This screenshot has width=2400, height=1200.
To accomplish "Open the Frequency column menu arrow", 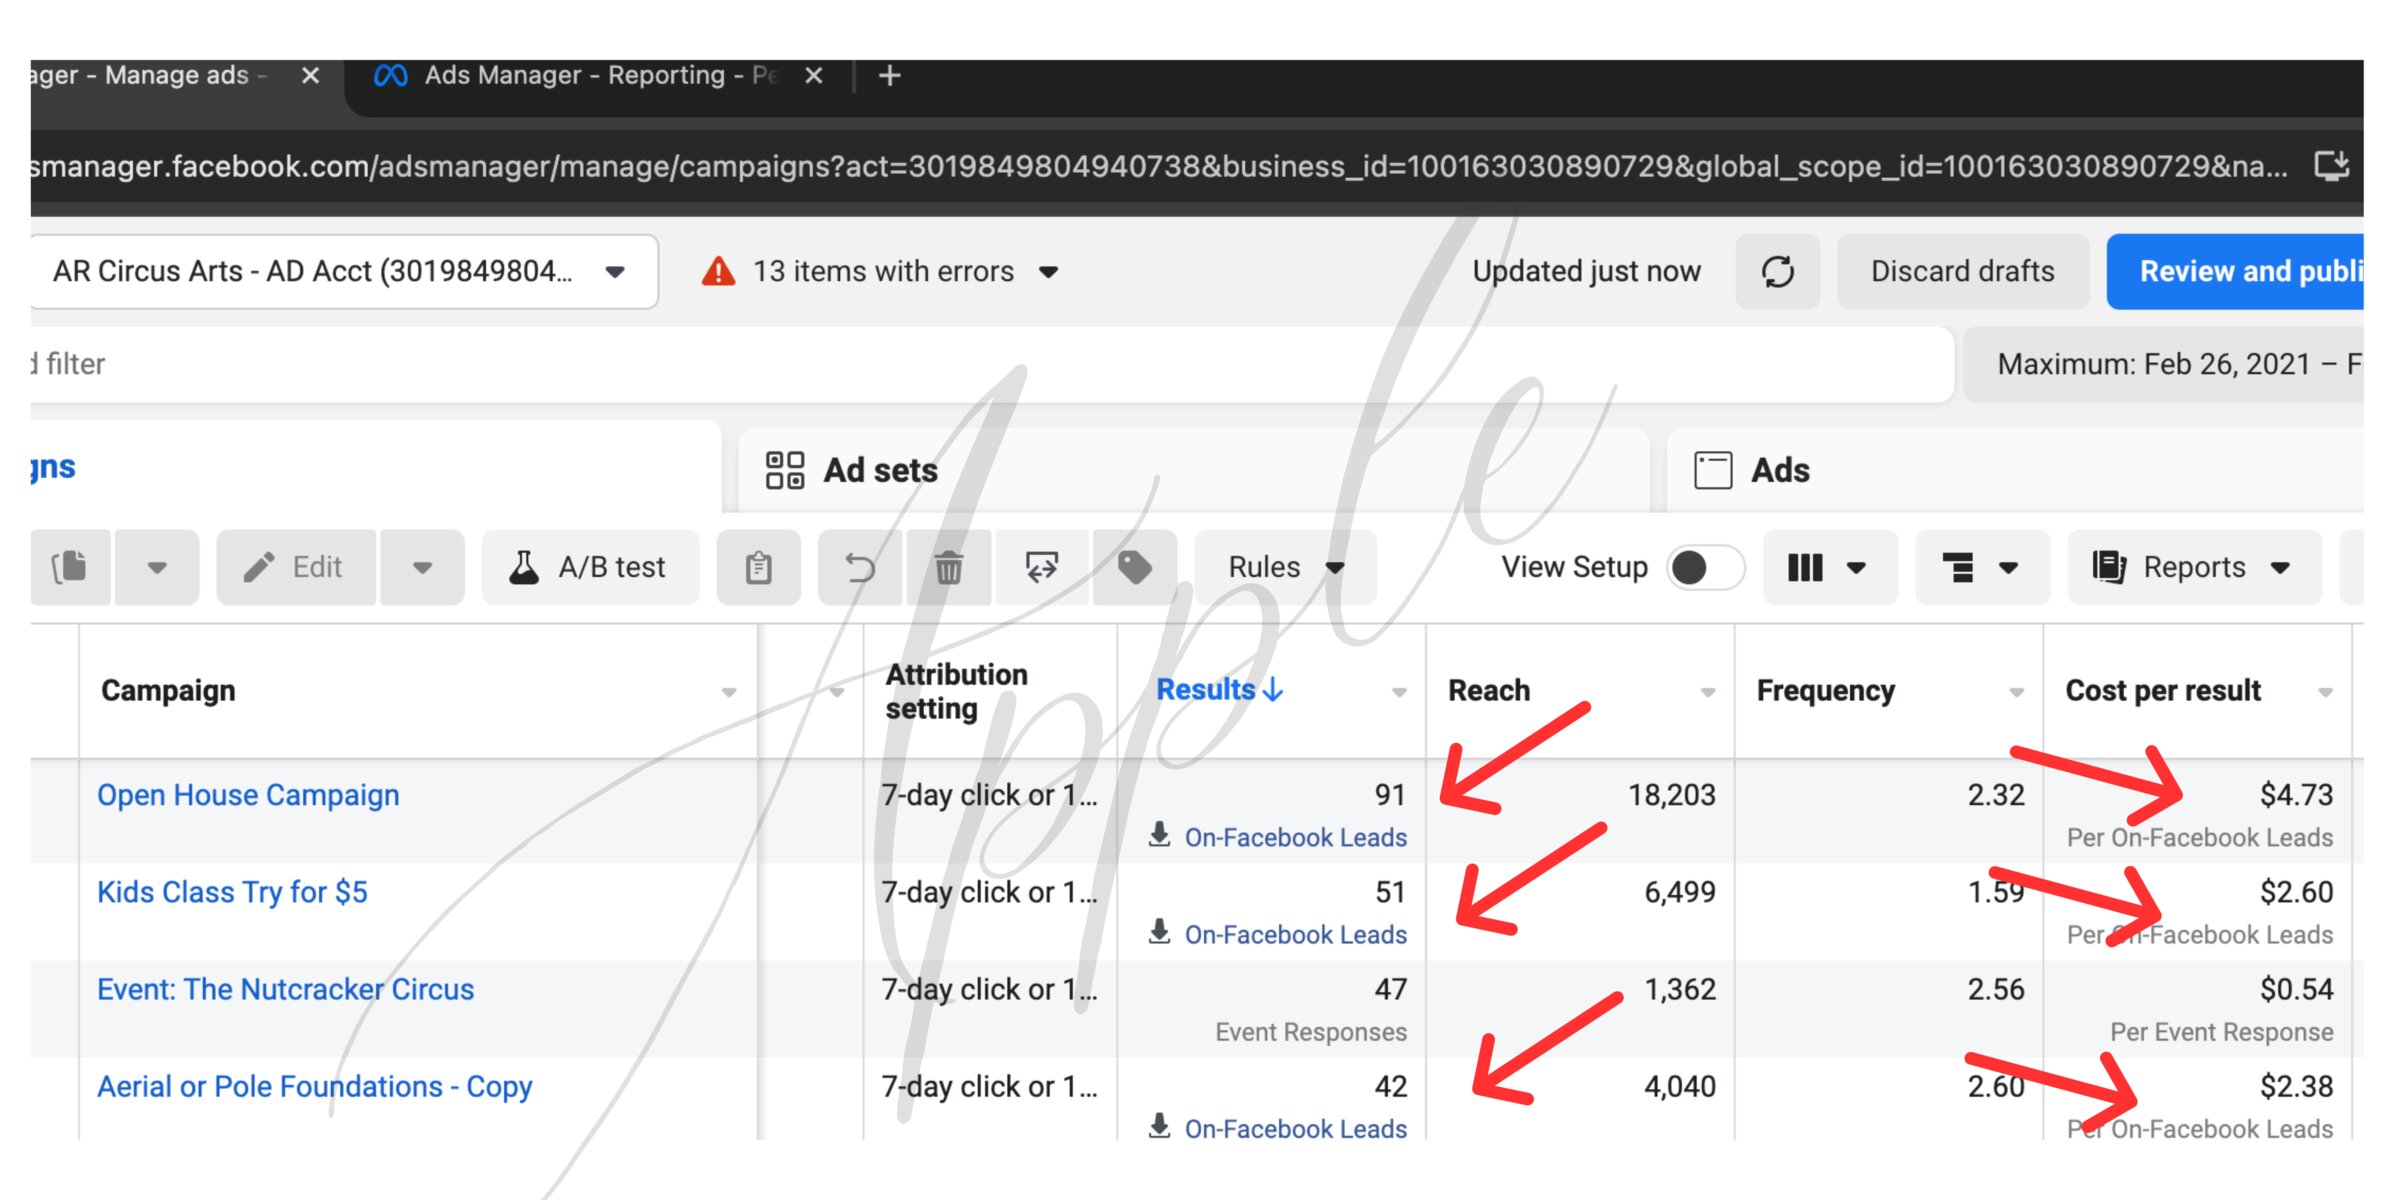I will pos(2016,692).
